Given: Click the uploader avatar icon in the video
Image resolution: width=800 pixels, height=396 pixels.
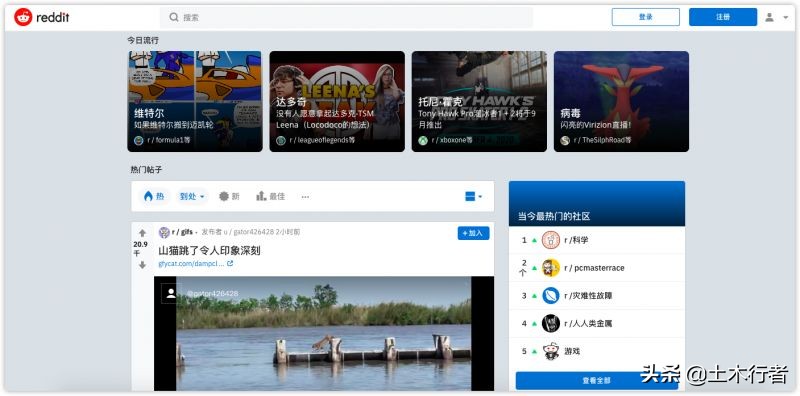Looking at the screenshot, I should click(171, 293).
